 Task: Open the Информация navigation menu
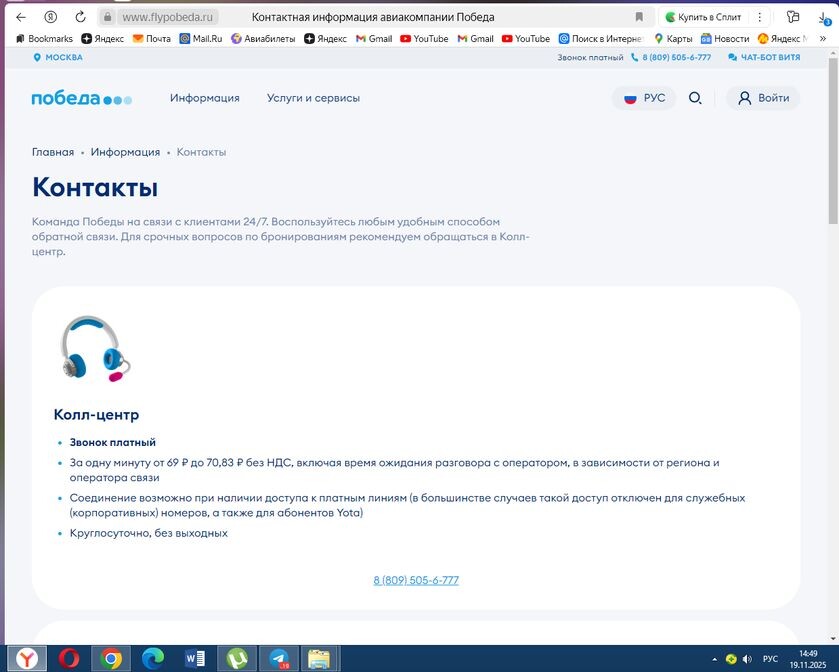click(x=205, y=98)
